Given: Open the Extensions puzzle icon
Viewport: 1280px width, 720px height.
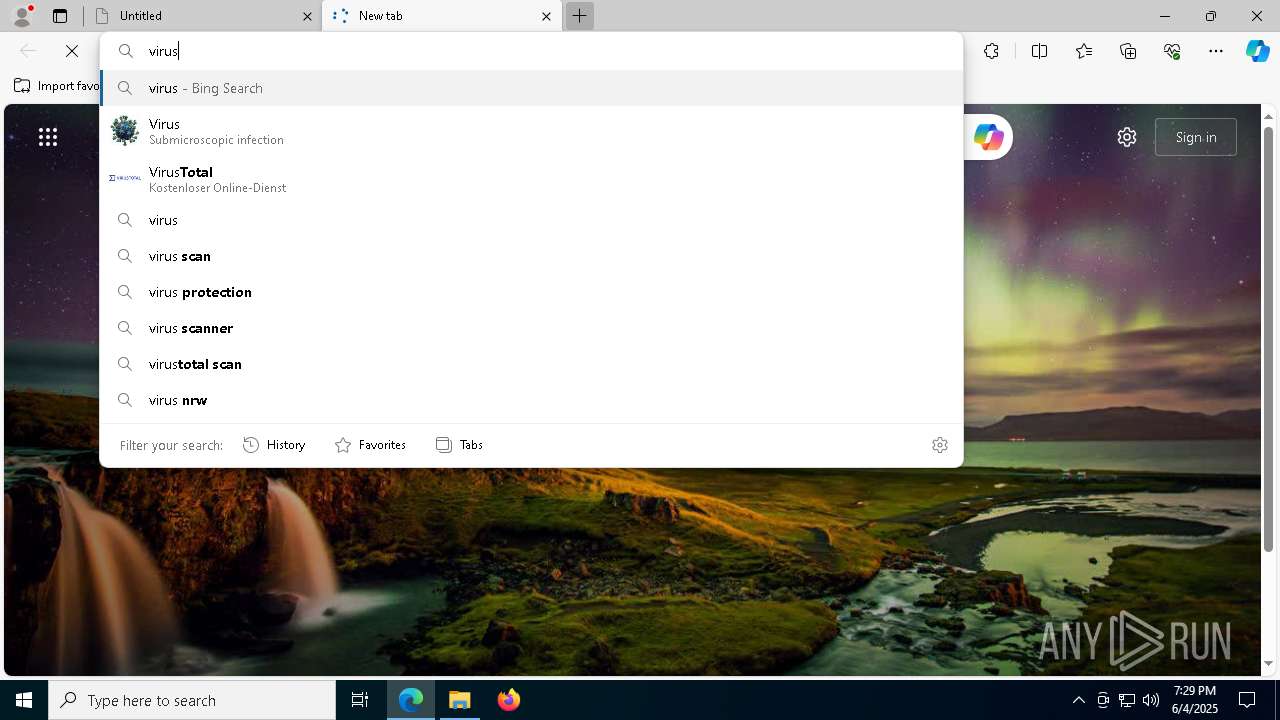Looking at the screenshot, I should point(991,51).
